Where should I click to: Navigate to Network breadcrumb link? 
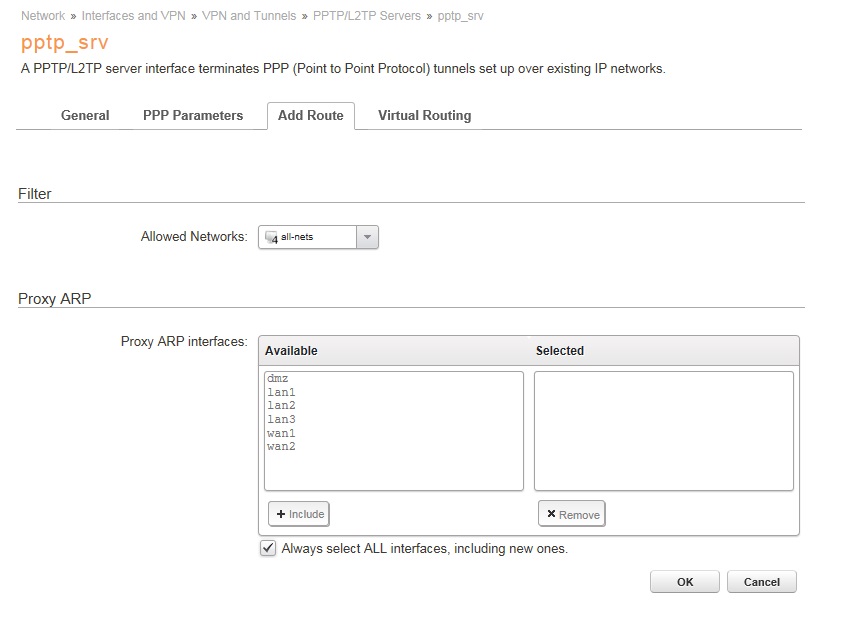click(x=43, y=16)
